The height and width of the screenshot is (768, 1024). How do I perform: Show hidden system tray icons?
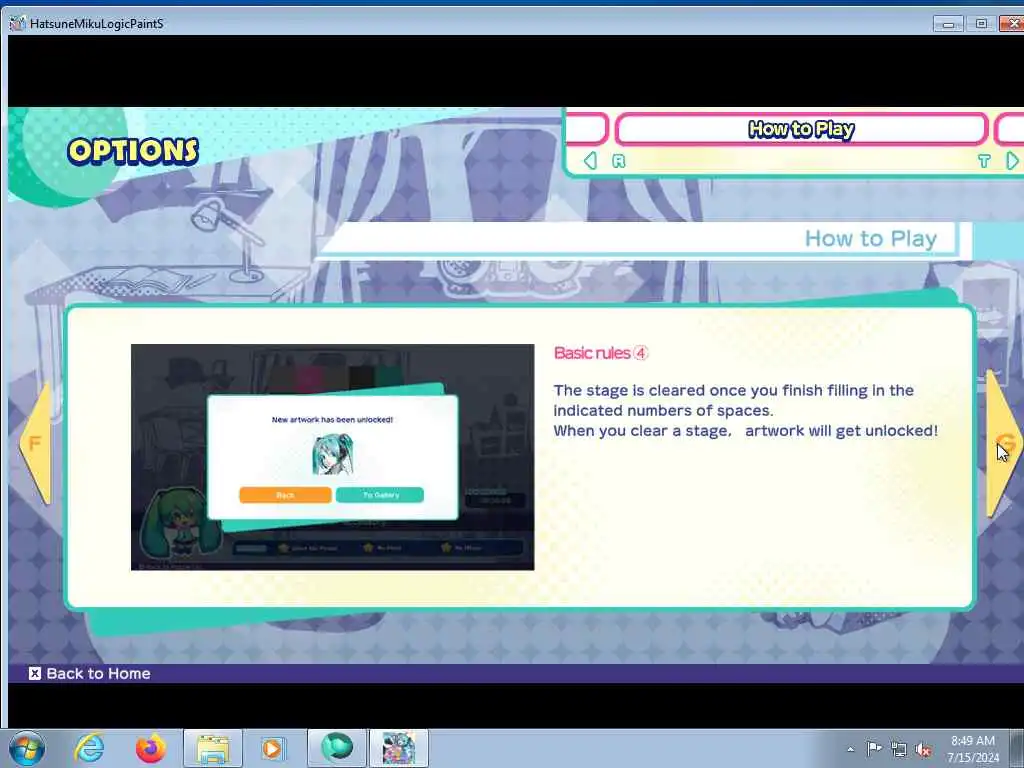pyautogui.click(x=850, y=749)
